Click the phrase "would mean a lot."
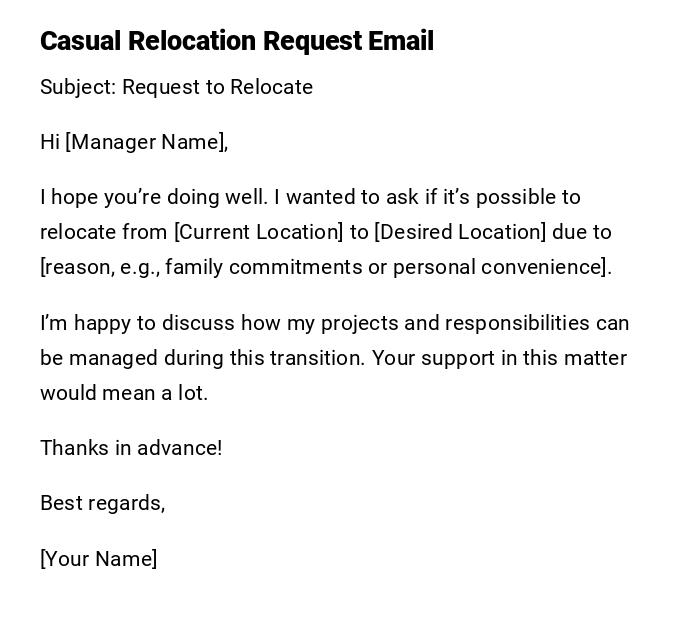The width and height of the screenshot is (700, 621). (124, 393)
